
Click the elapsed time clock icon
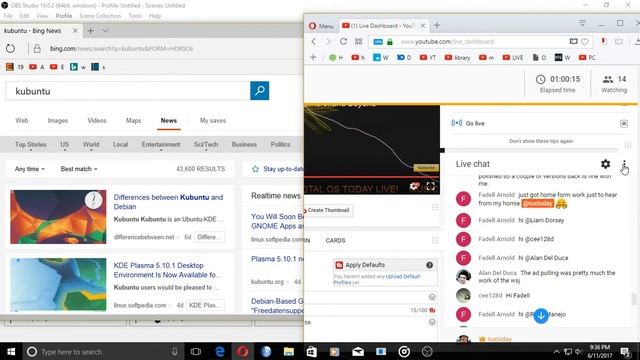[x=540, y=79]
